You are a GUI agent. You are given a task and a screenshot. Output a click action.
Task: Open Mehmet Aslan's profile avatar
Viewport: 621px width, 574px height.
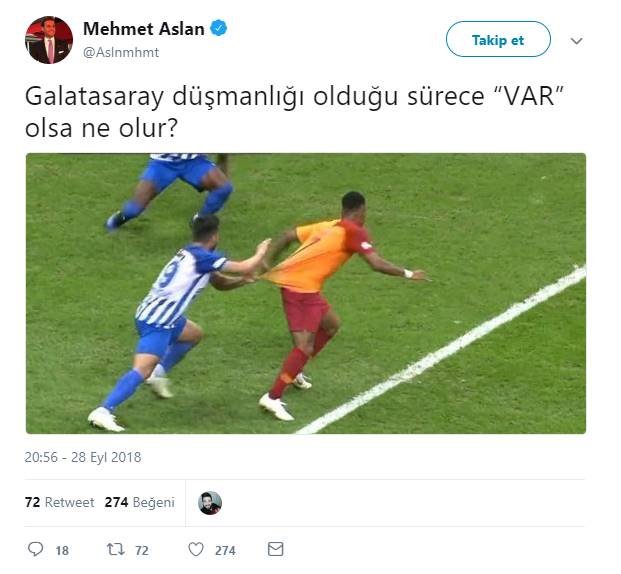[49, 40]
